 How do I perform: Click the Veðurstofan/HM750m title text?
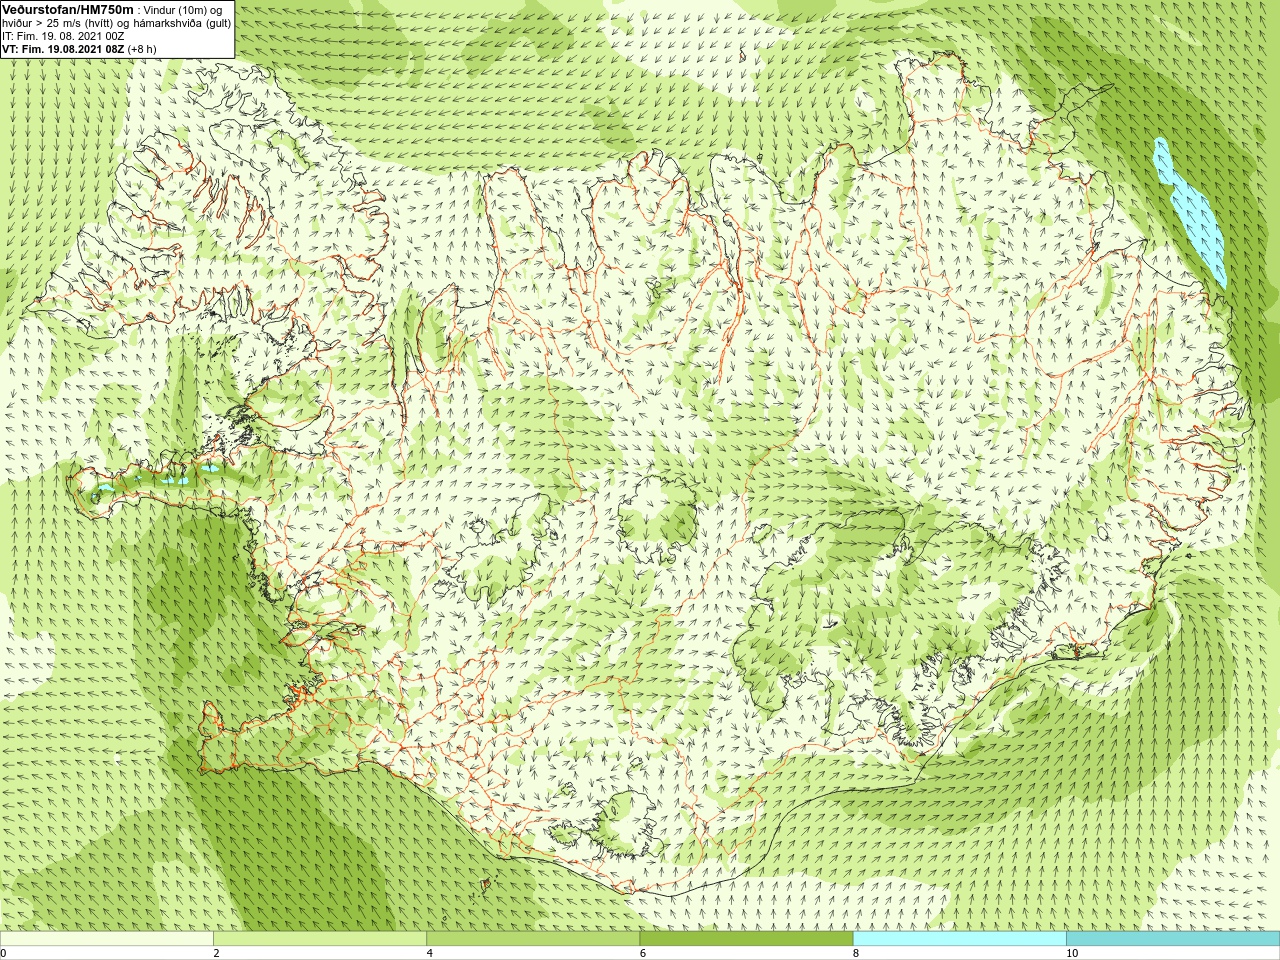(x=67, y=9)
